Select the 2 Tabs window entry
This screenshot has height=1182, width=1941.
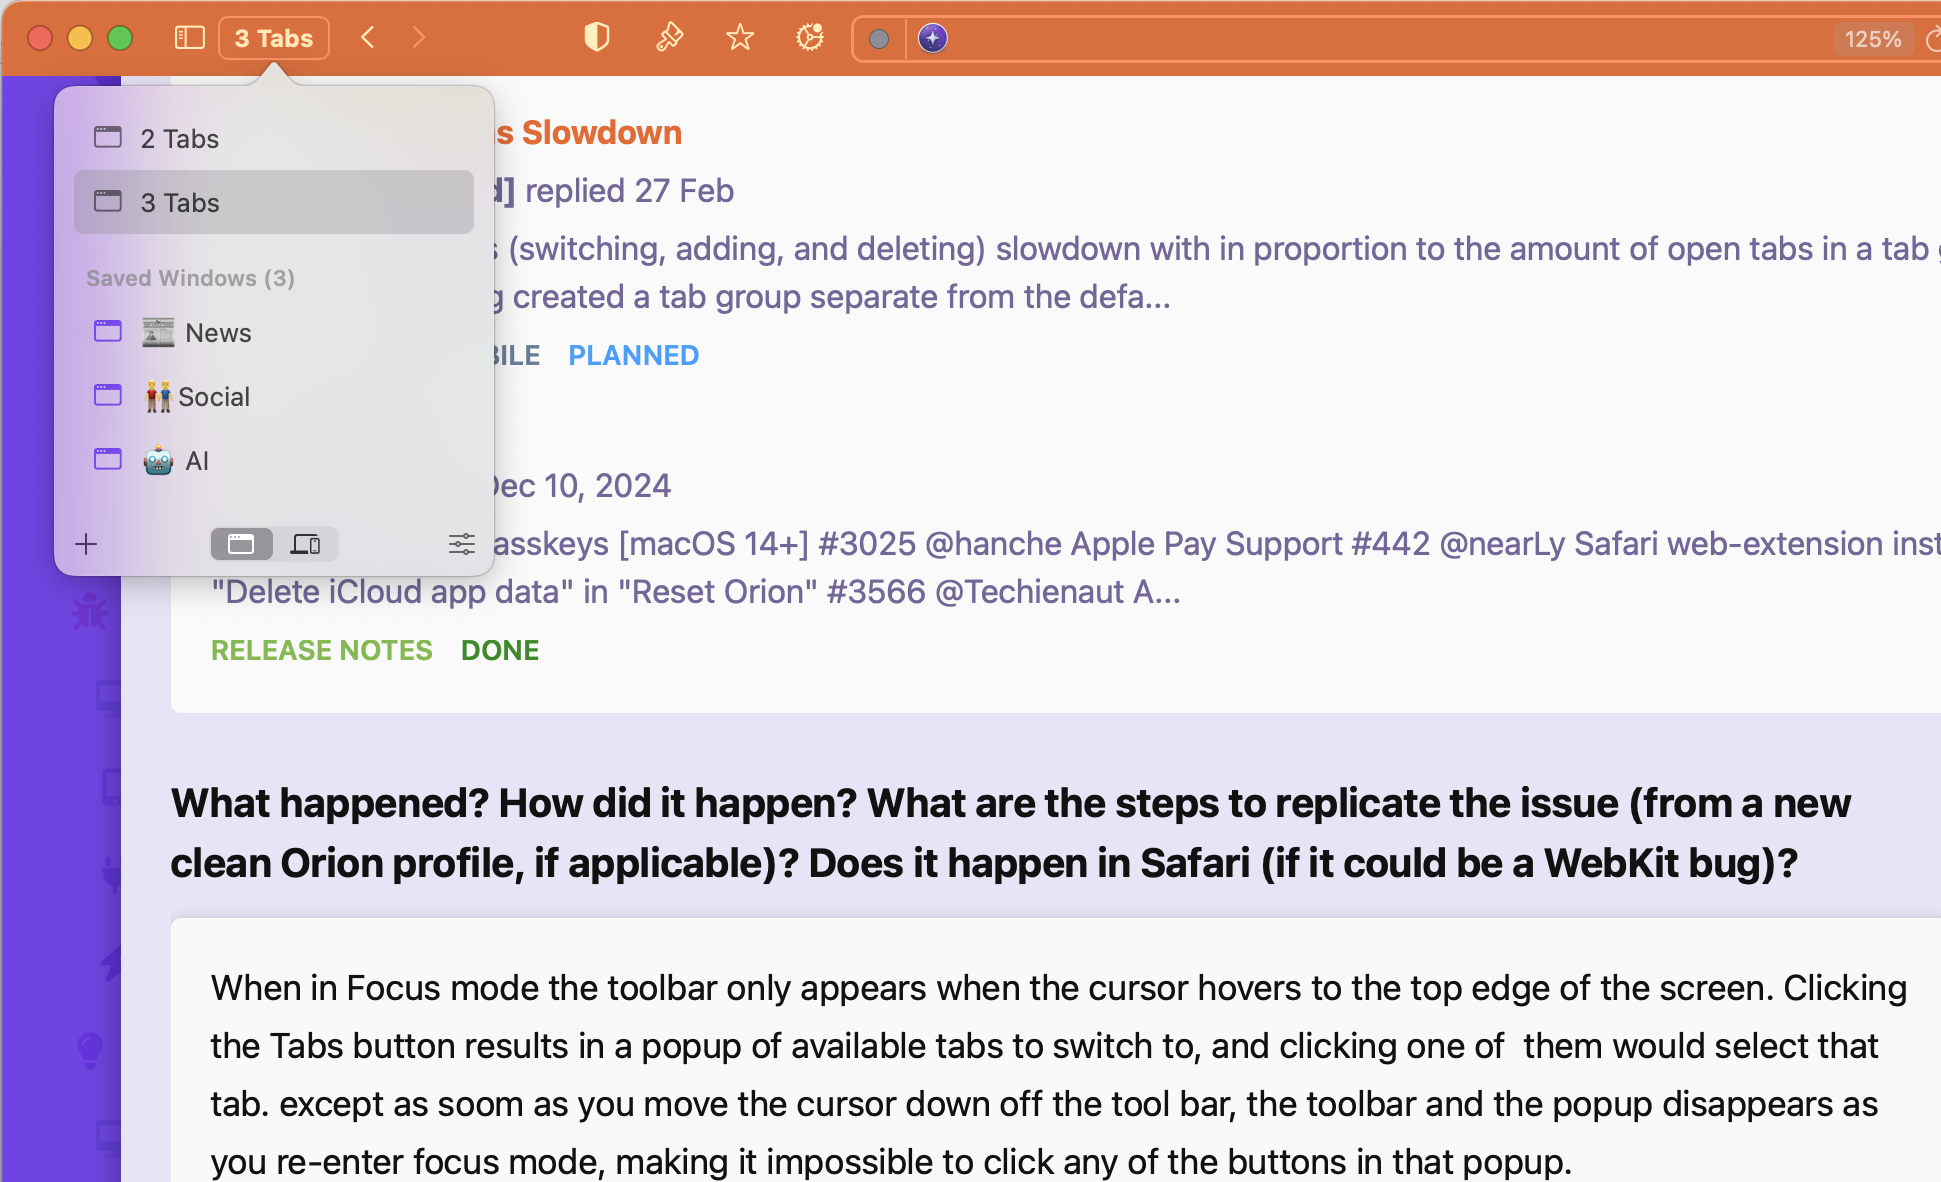(178, 138)
